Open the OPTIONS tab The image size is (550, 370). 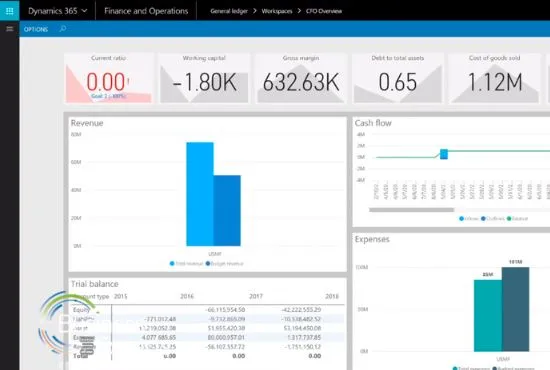coord(36,29)
